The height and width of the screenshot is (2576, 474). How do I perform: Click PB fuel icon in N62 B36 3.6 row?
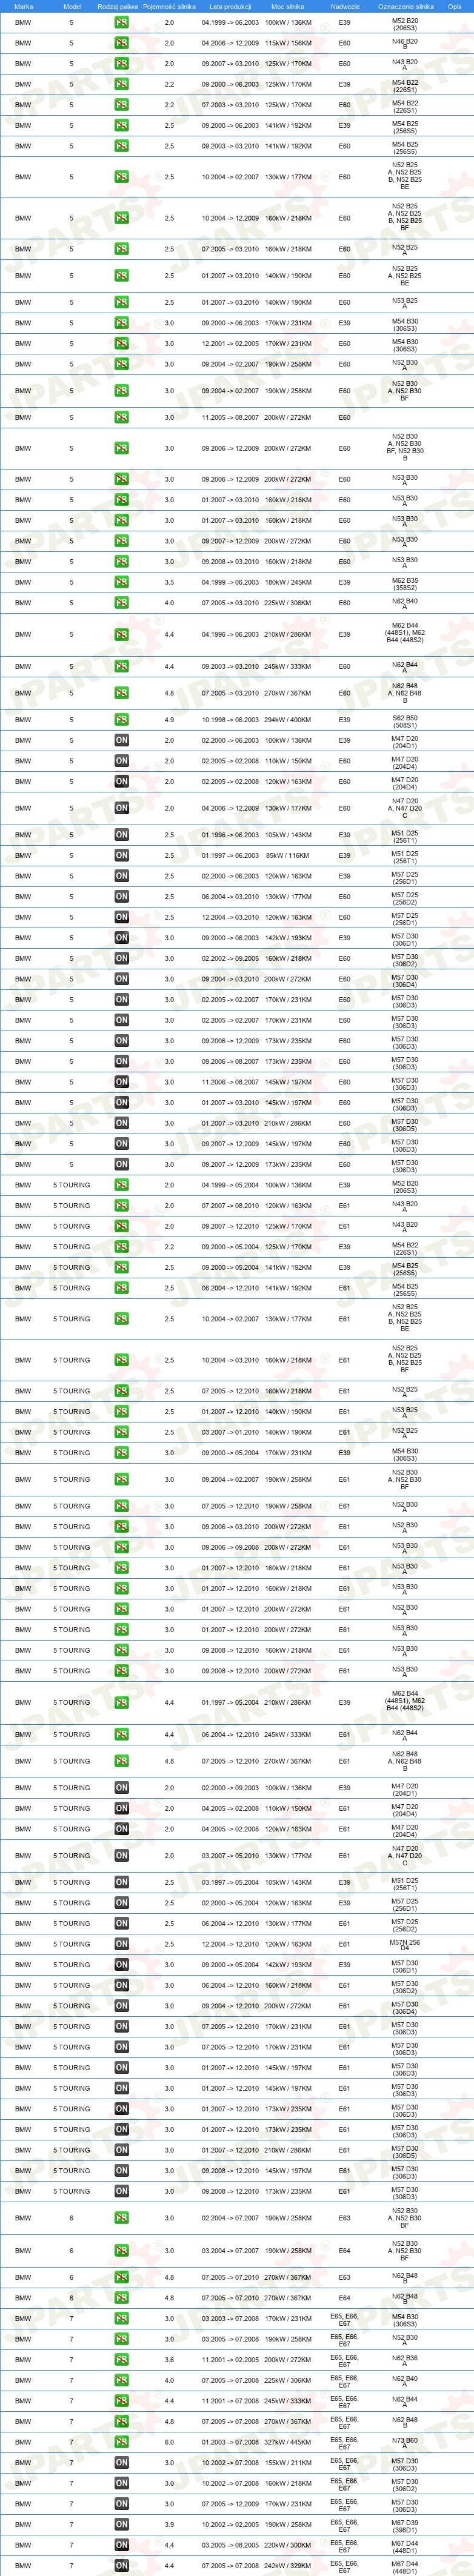[121, 2360]
